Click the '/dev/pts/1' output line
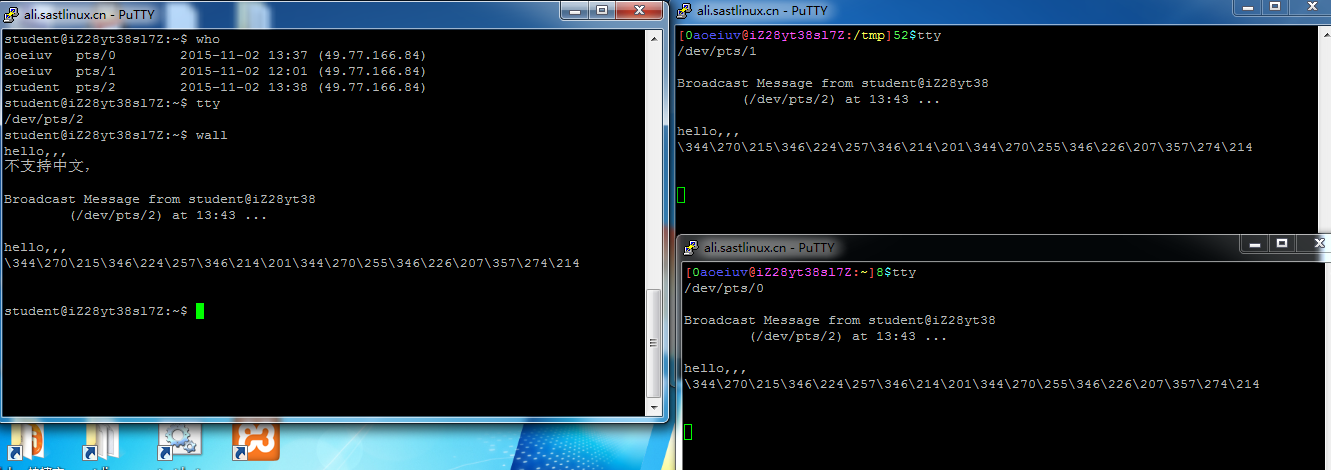The height and width of the screenshot is (470, 1331). point(717,51)
